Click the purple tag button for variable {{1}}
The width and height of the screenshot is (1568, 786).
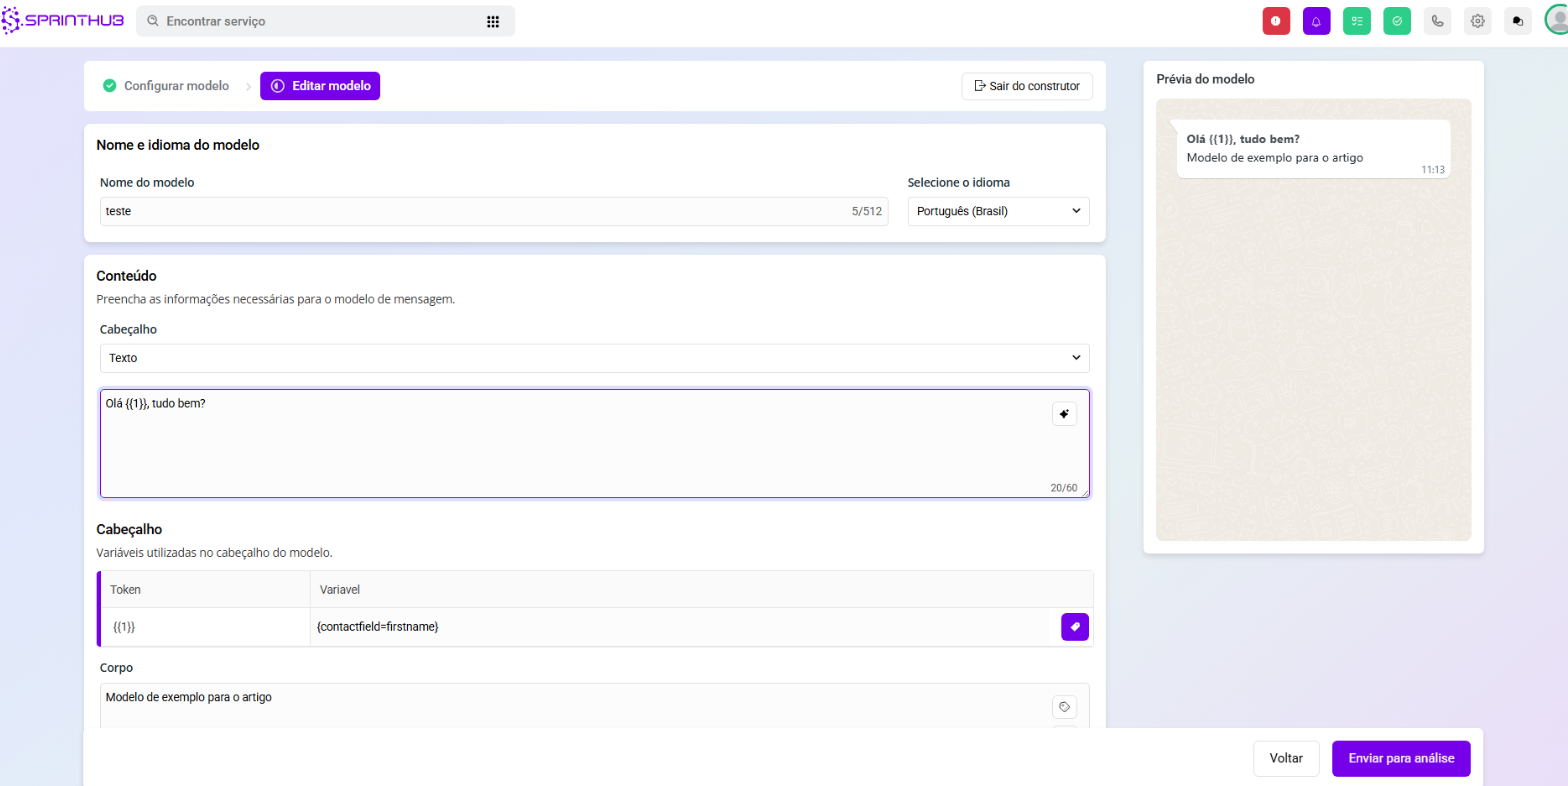[1074, 627]
